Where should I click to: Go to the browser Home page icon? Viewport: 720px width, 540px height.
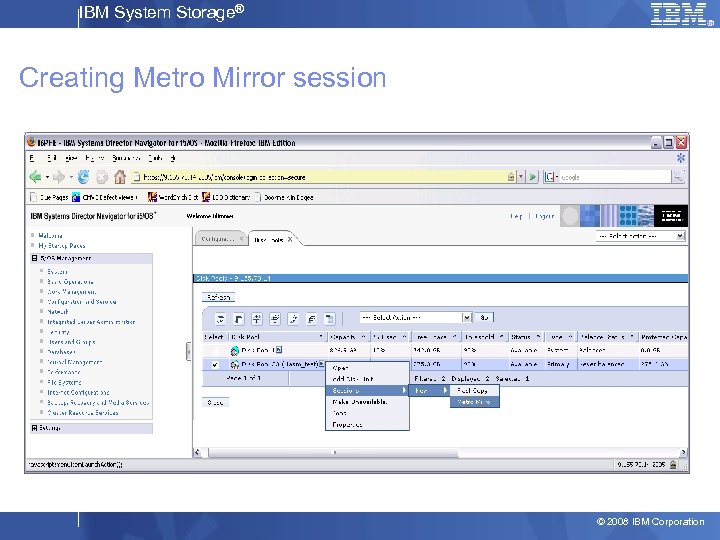click(x=120, y=177)
